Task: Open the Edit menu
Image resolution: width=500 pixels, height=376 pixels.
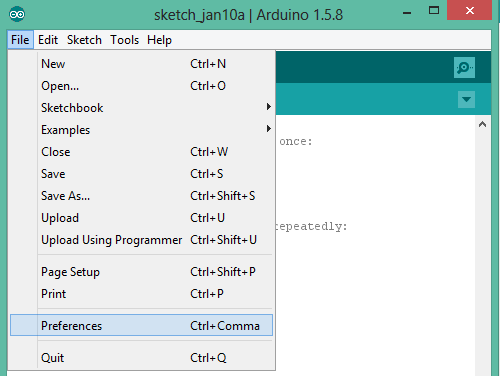Action: (x=48, y=40)
